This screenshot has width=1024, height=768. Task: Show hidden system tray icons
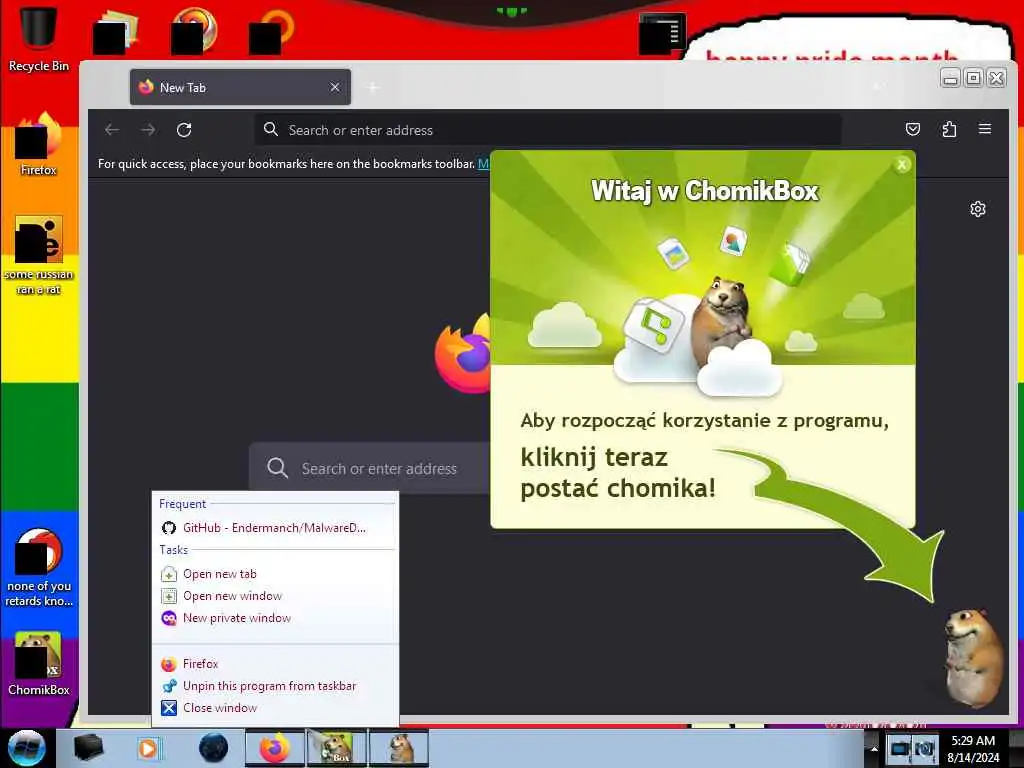[x=874, y=749]
